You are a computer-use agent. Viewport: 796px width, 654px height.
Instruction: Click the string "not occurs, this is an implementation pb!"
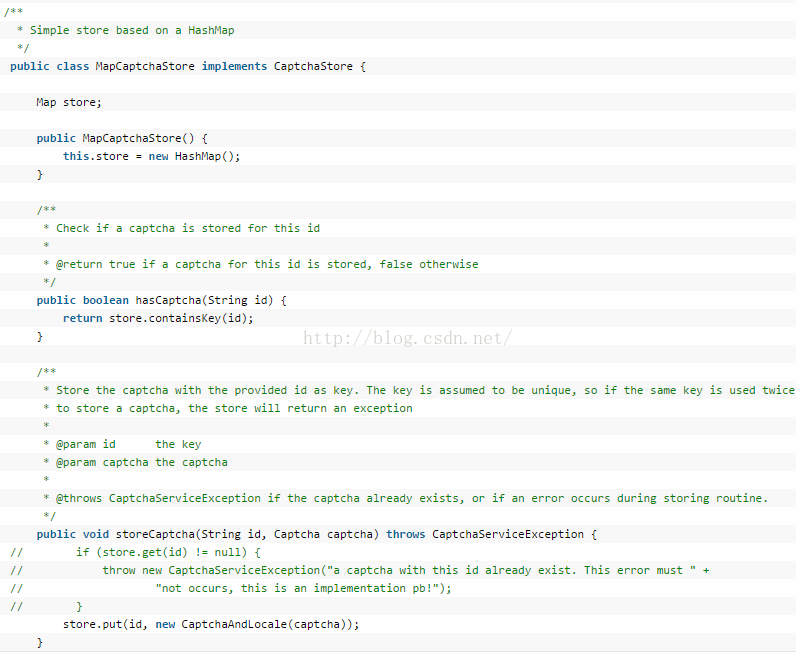297,588
